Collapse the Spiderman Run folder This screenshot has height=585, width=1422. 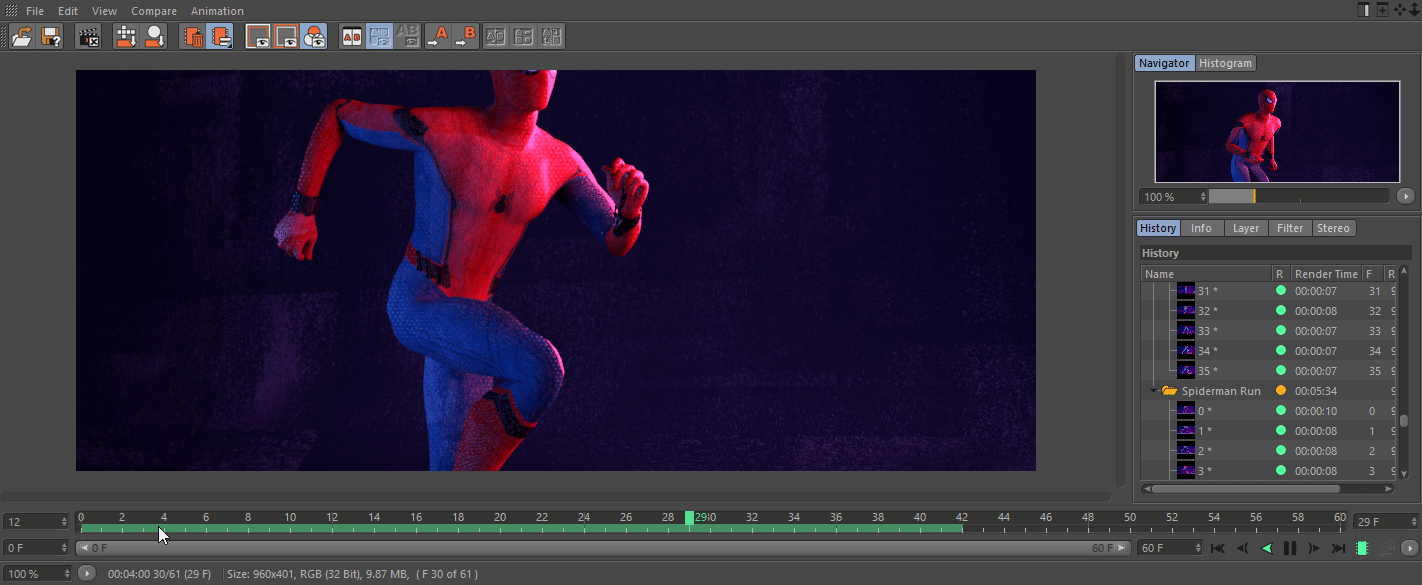[1155, 391]
